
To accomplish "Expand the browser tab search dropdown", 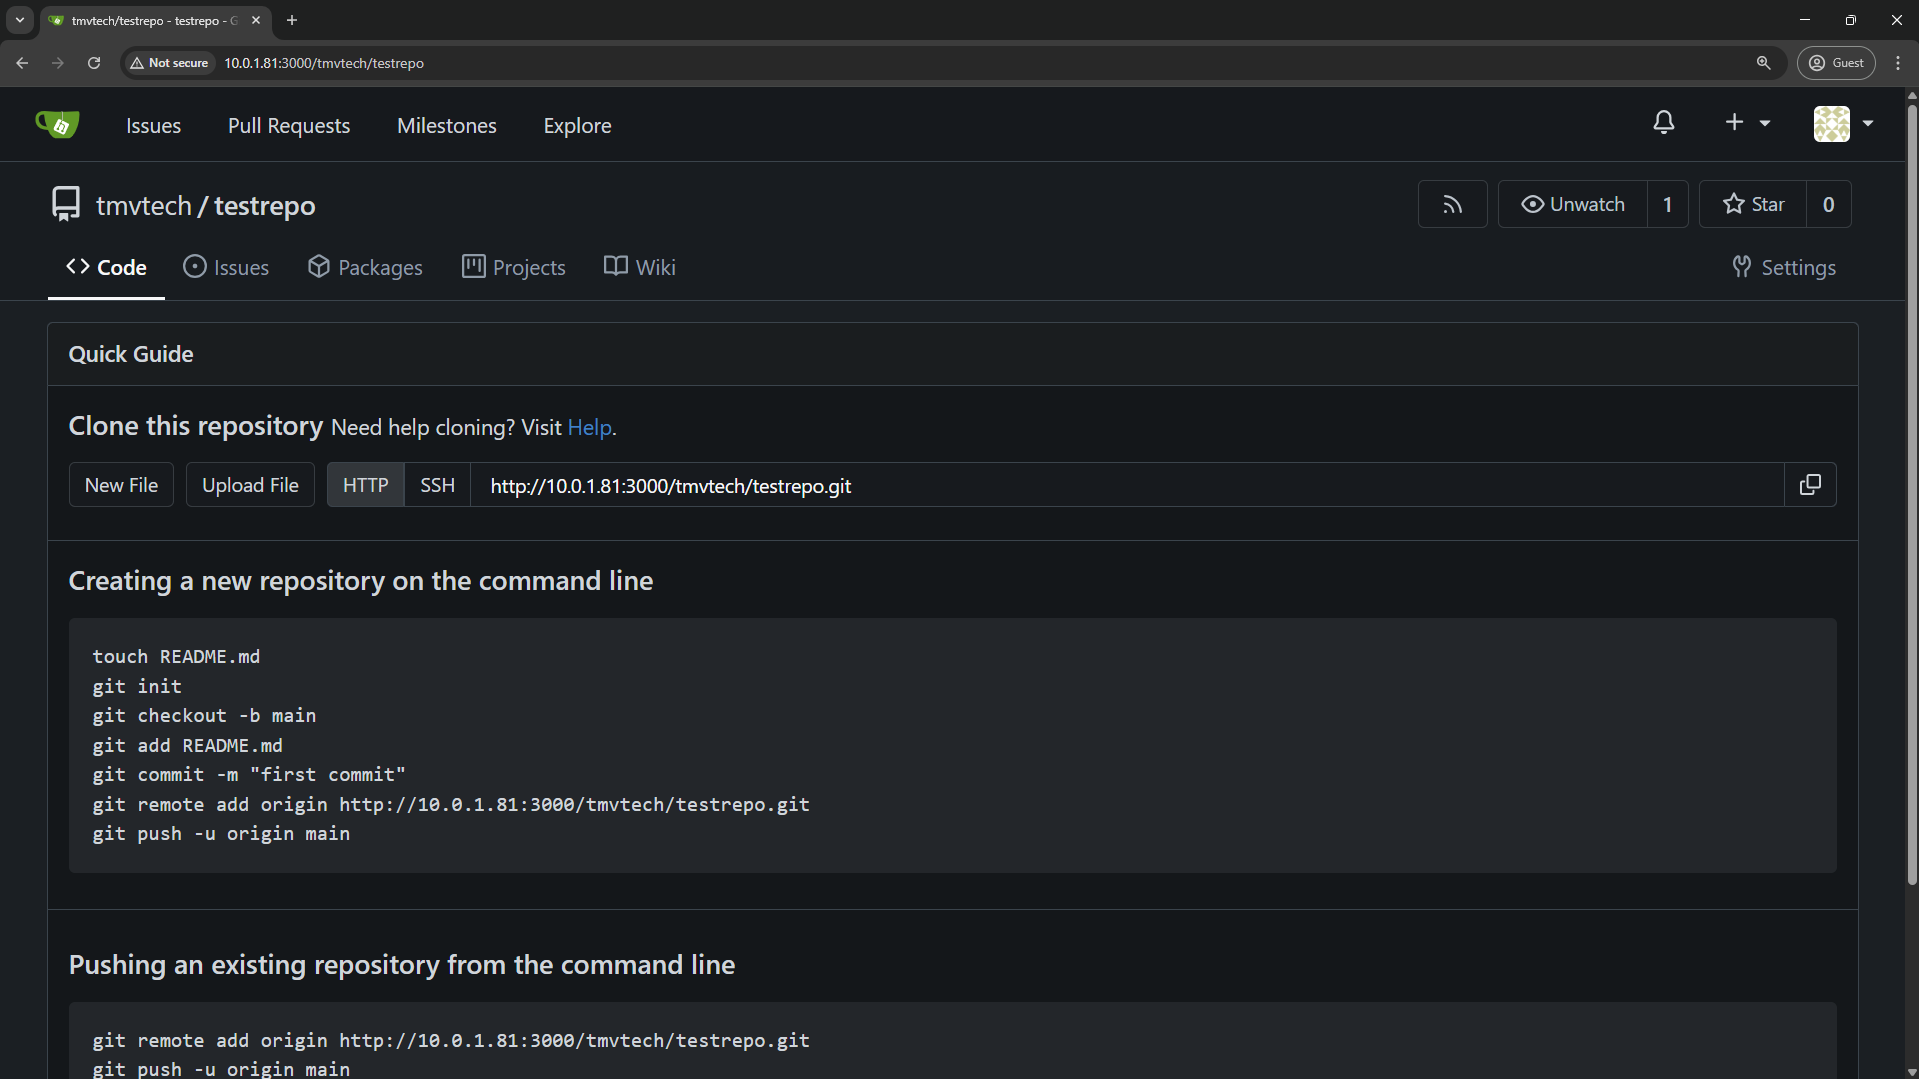I will tap(20, 20).
